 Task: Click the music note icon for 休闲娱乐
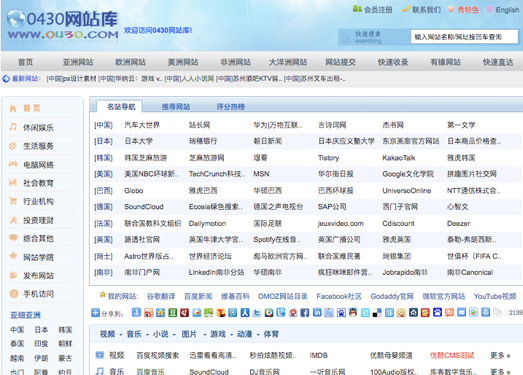pyautogui.click(x=13, y=127)
